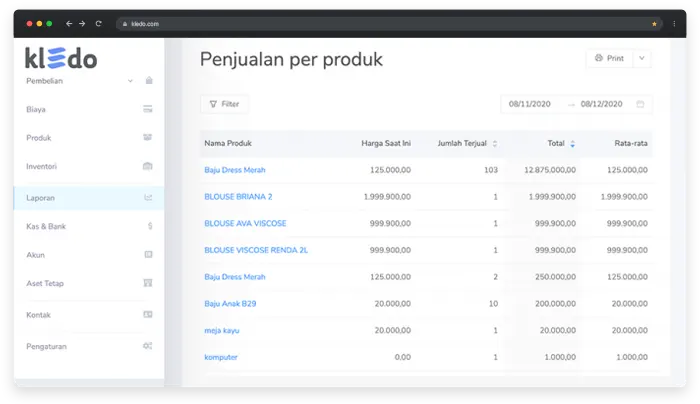Viewport: 700px width, 404px height.
Task: Click the kledo.com address bar
Action: (x=388, y=24)
